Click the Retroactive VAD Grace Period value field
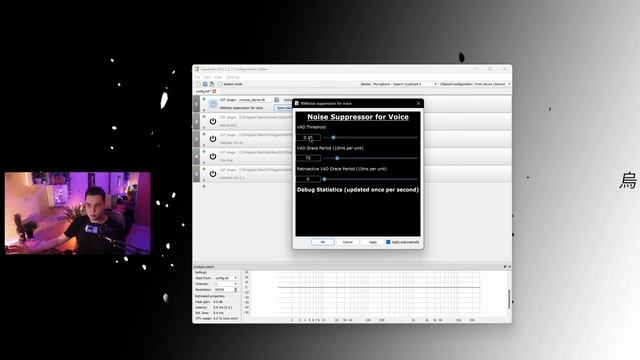This screenshot has height=360, width=640. click(x=309, y=179)
